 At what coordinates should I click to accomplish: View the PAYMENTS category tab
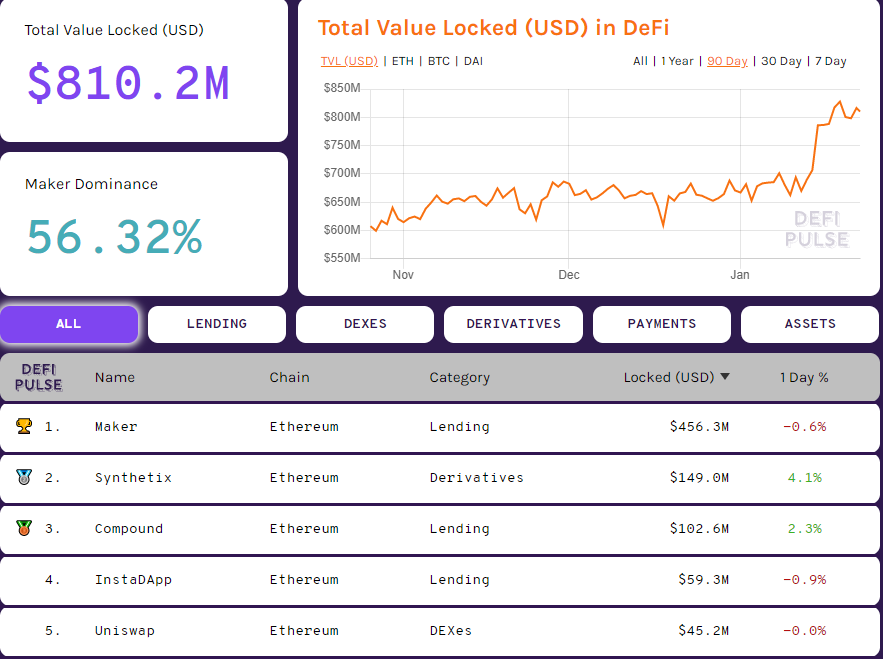click(661, 324)
